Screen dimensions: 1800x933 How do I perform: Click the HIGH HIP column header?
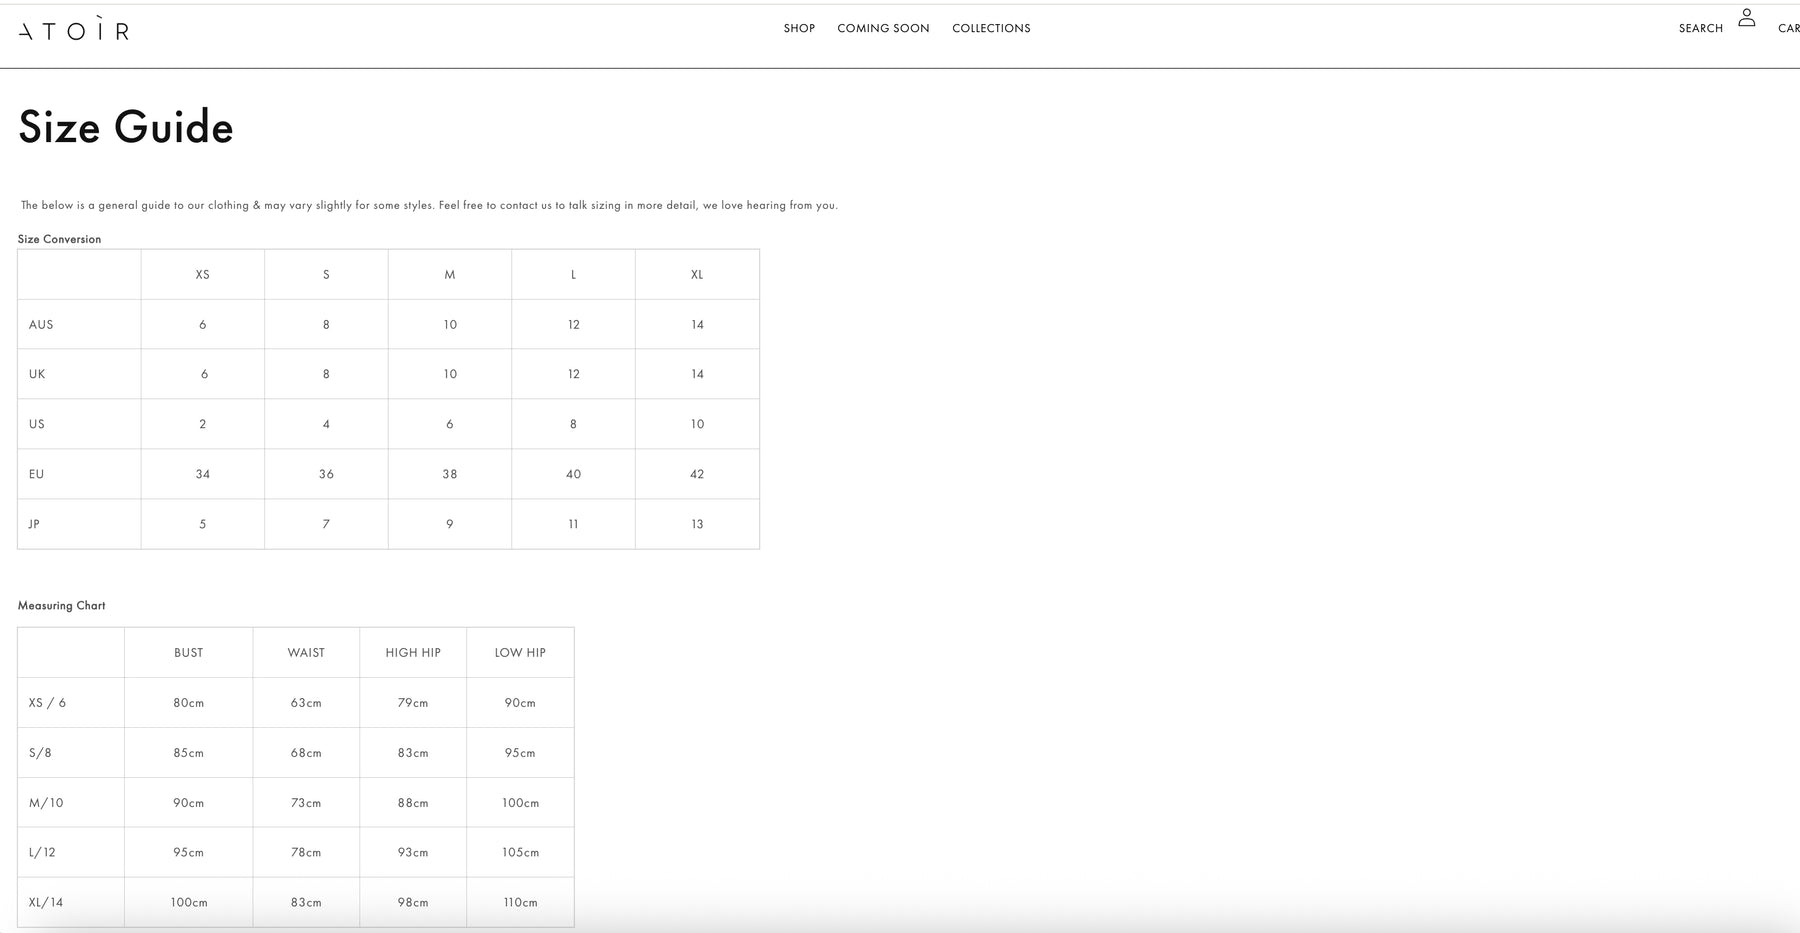413,652
